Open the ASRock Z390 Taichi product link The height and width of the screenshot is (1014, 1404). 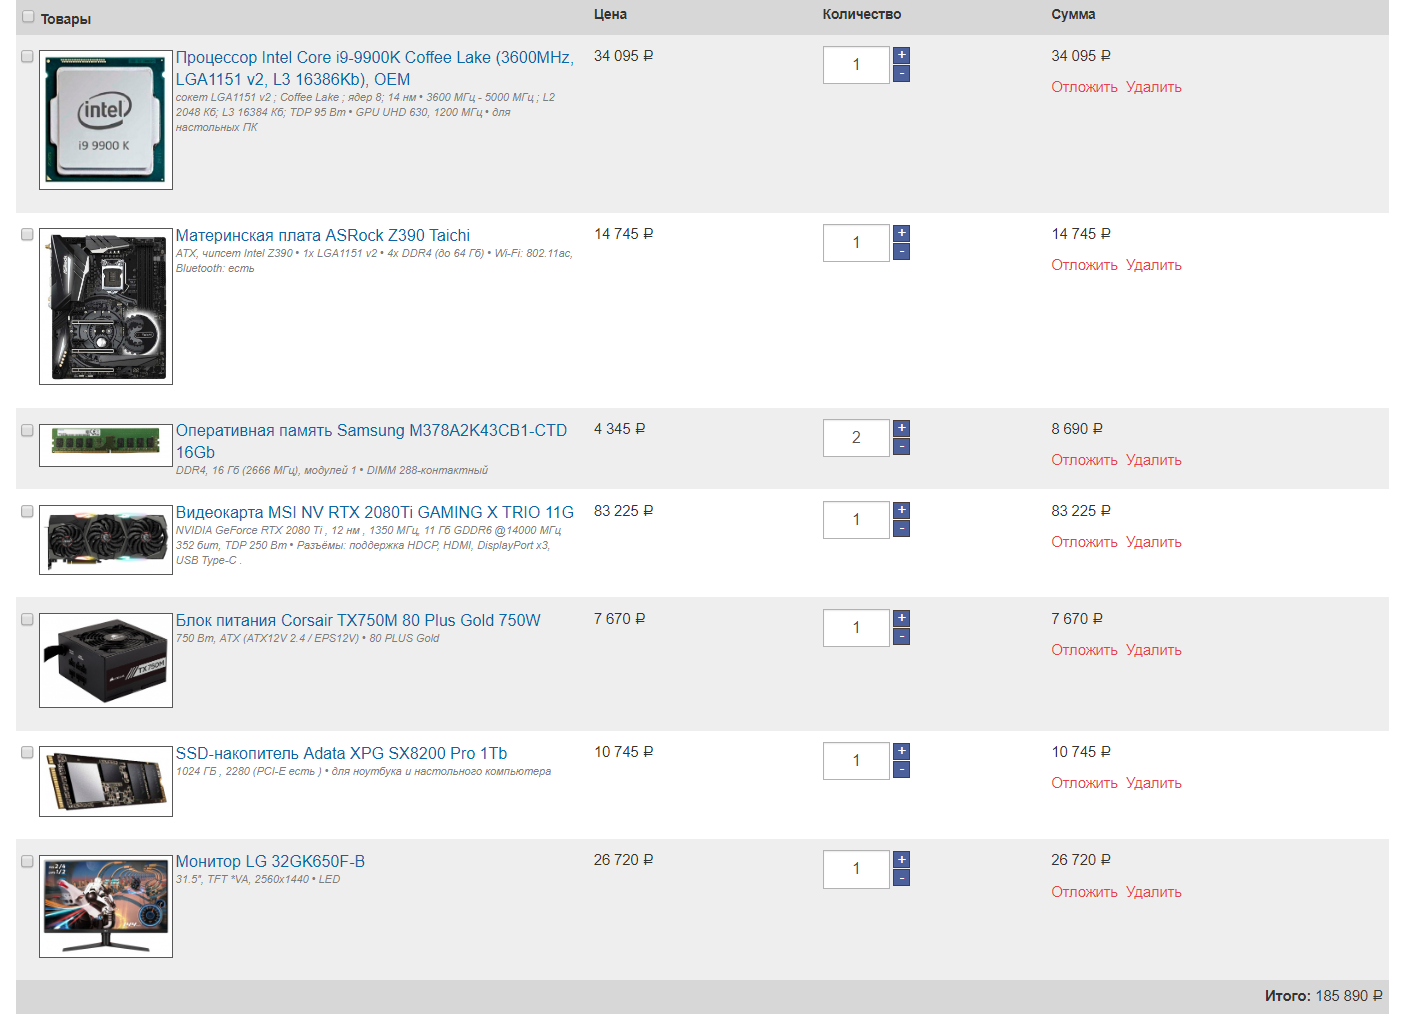tap(323, 235)
